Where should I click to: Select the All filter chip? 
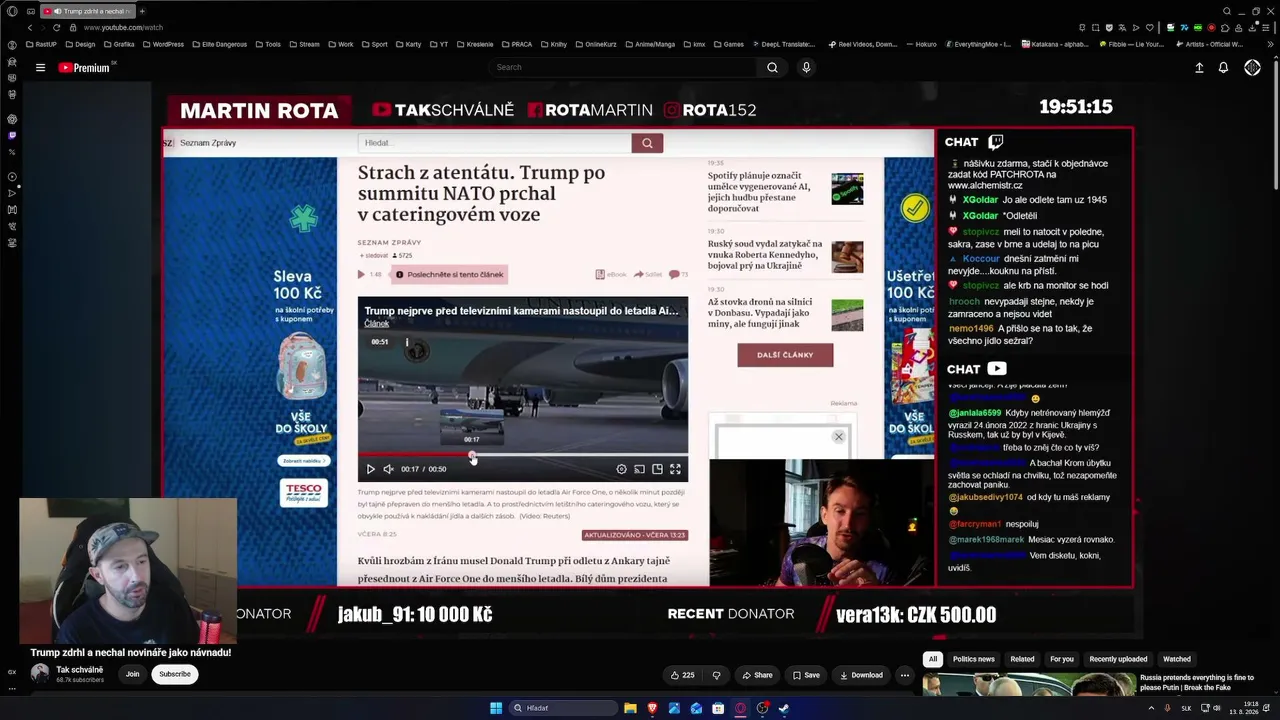(933, 659)
